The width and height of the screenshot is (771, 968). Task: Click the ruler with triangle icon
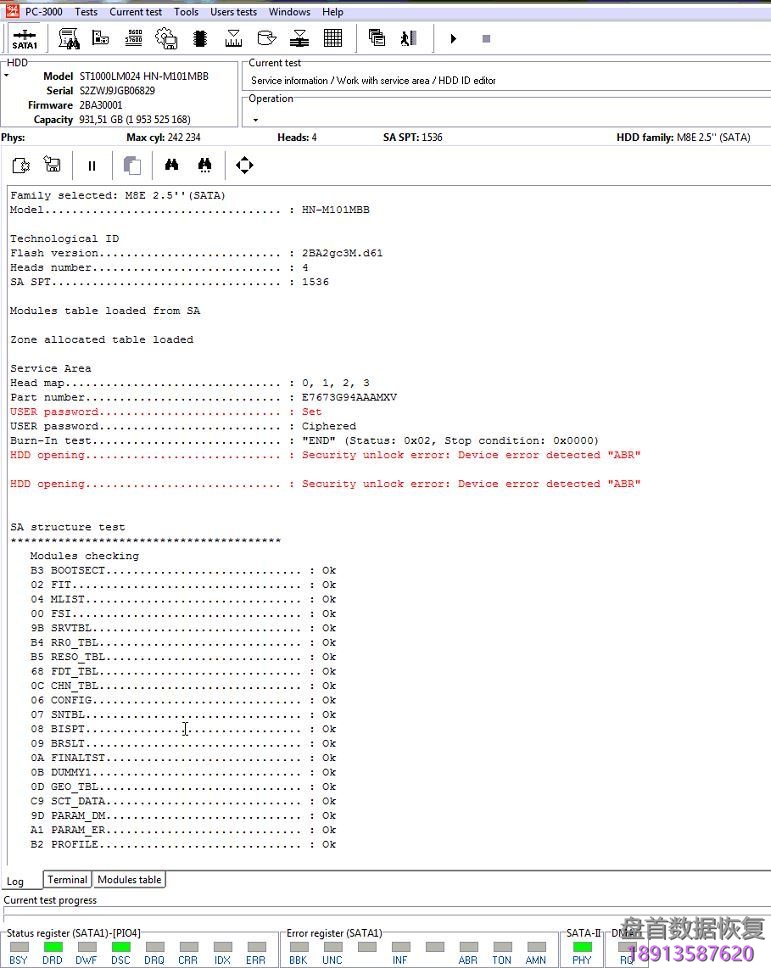tap(233, 39)
